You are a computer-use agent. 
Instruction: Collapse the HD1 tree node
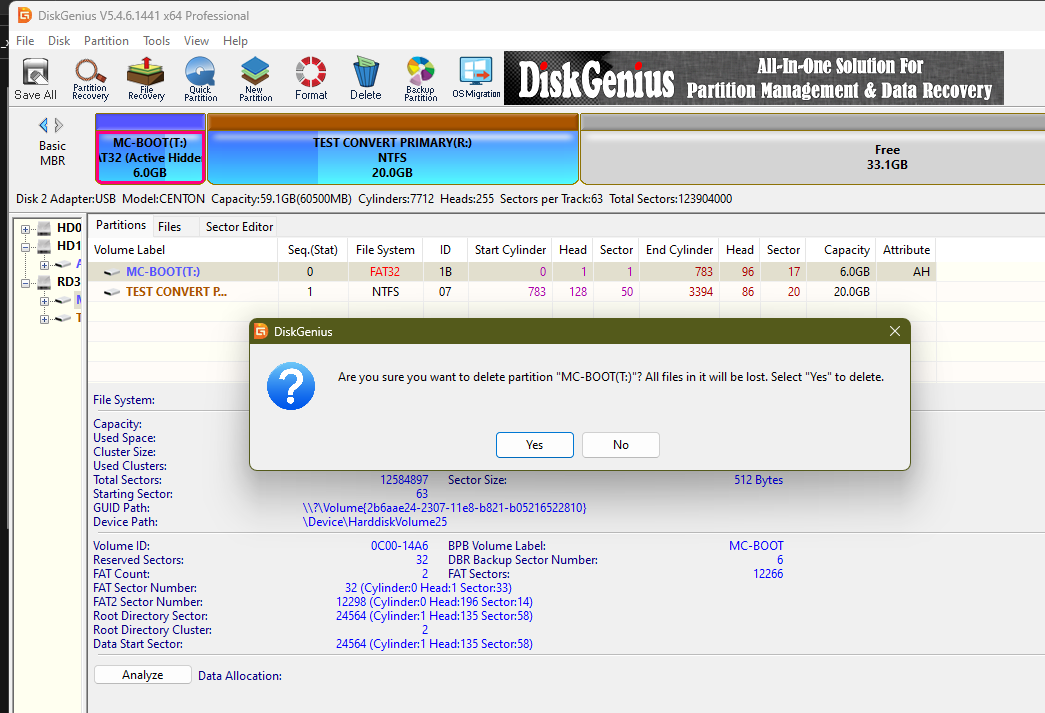coord(25,247)
